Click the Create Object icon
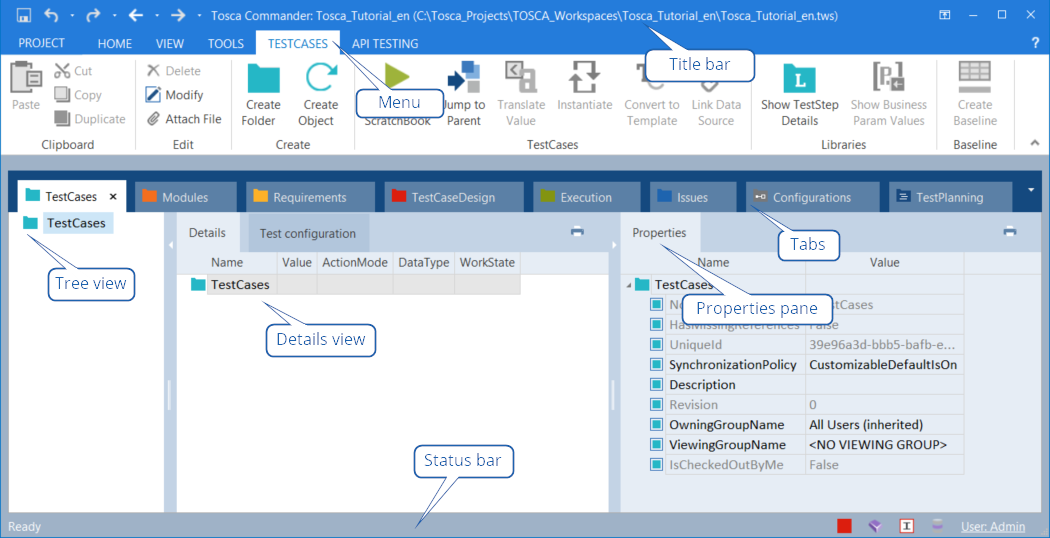The width and height of the screenshot is (1050, 538). [x=321, y=78]
